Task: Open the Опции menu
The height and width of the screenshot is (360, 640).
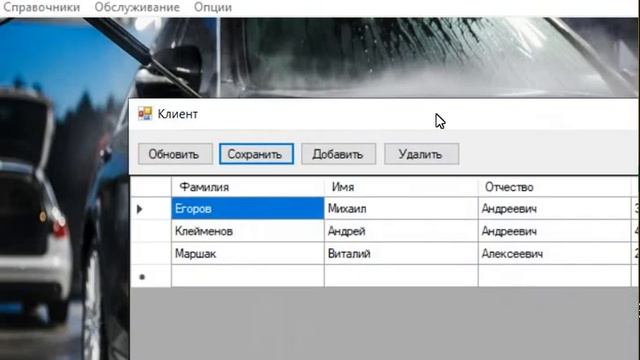Action: (x=213, y=7)
